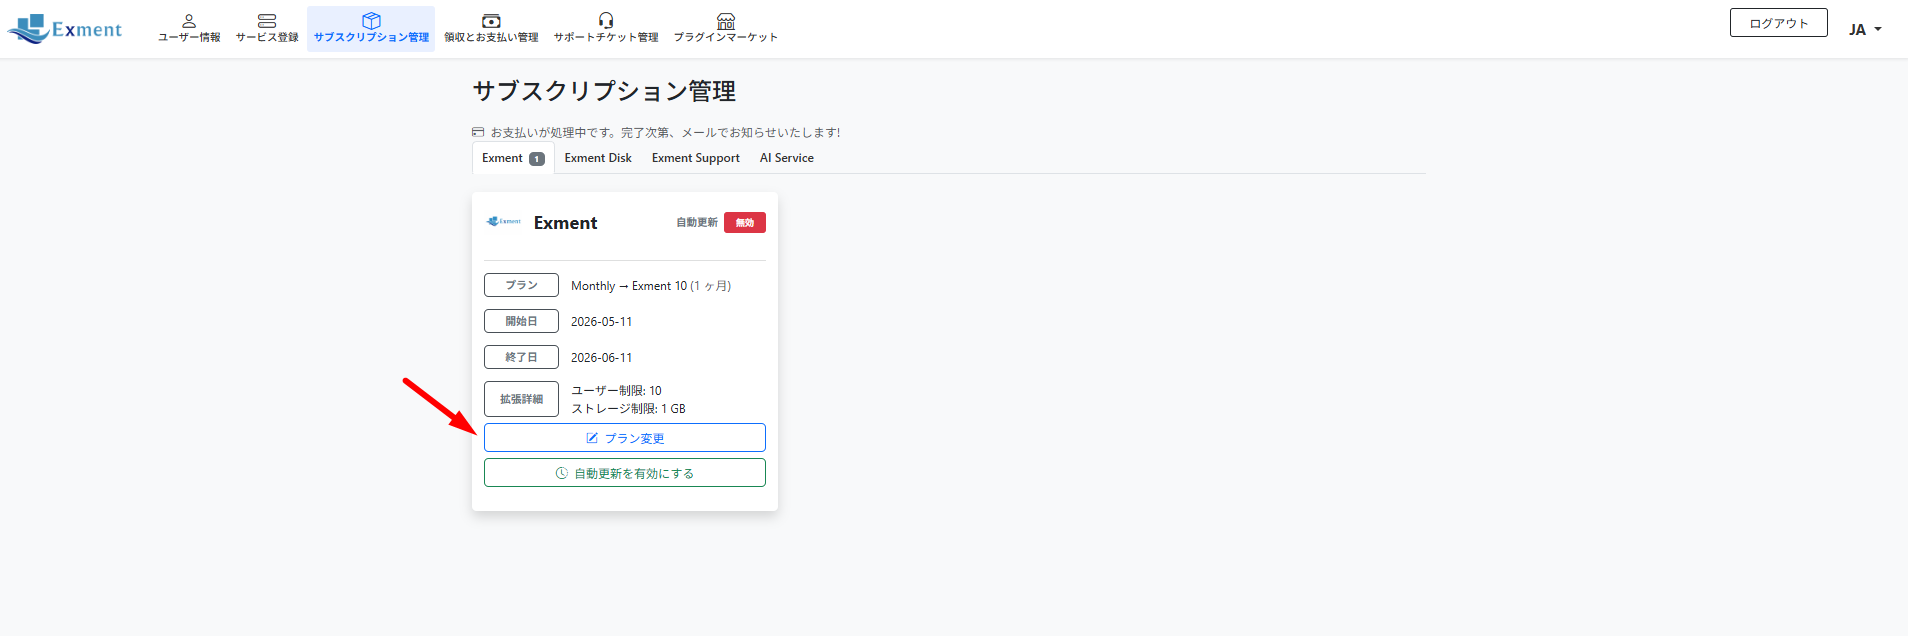
Task: Open サポートチケット管理 headset icon
Action: [x=606, y=21]
